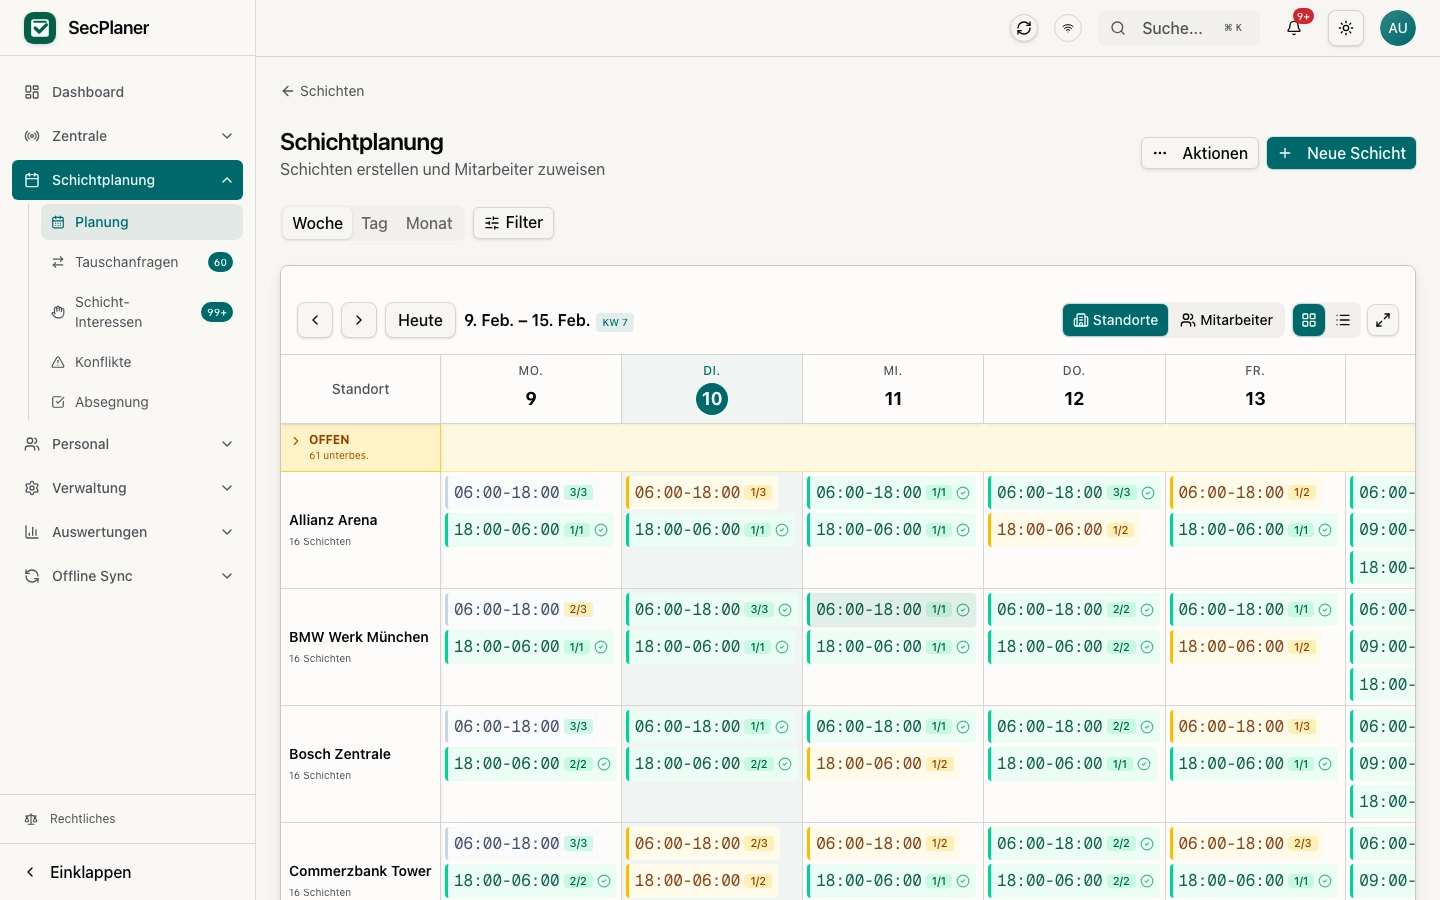Open the AU user avatar menu
Image resolution: width=1440 pixels, height=900 pixels.
coord(1398,28)
